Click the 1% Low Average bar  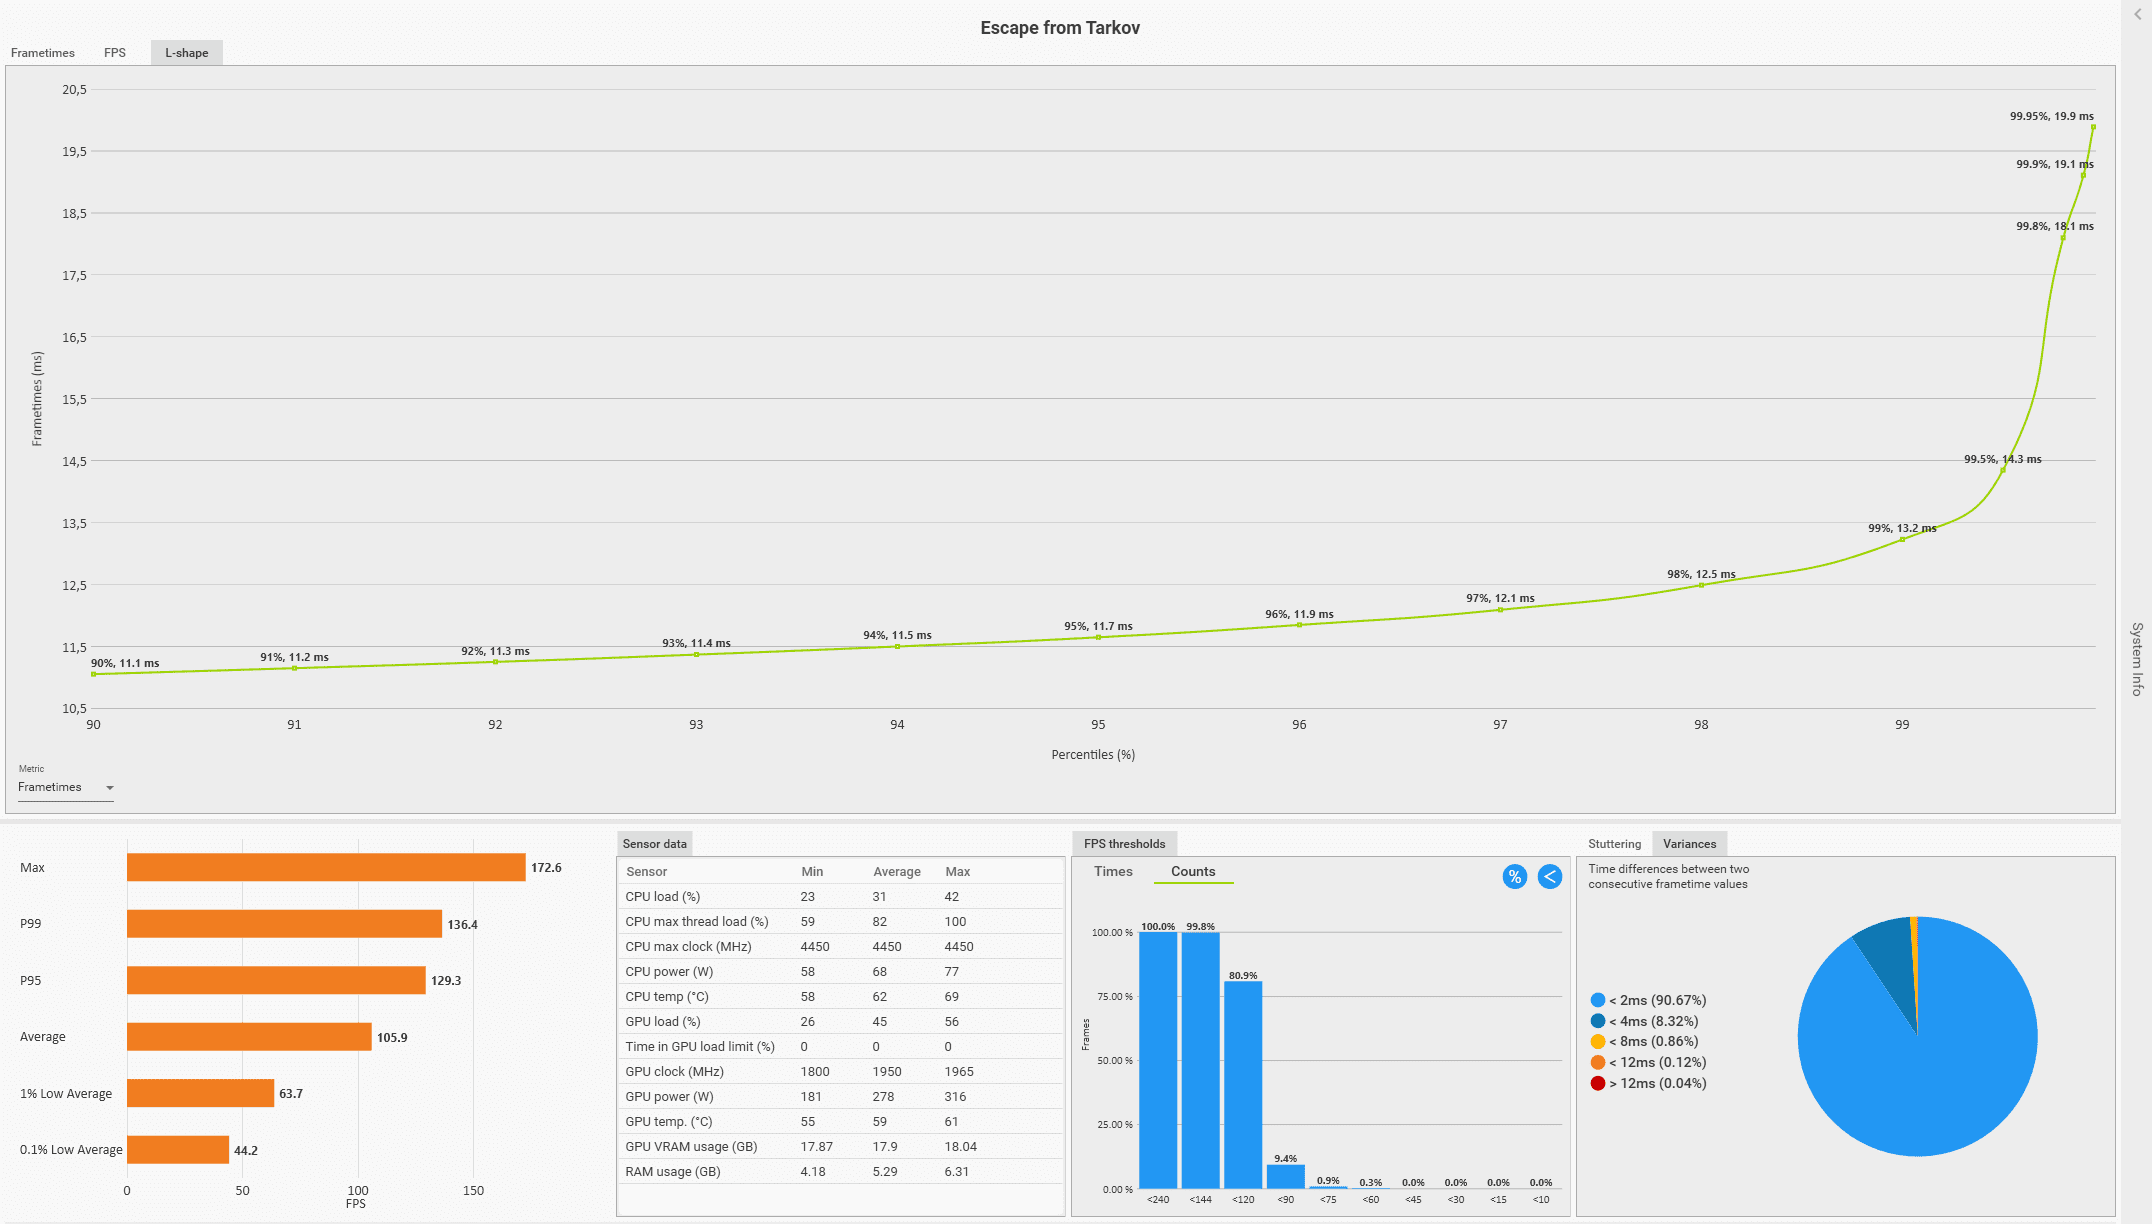(x=200, y=1093)
